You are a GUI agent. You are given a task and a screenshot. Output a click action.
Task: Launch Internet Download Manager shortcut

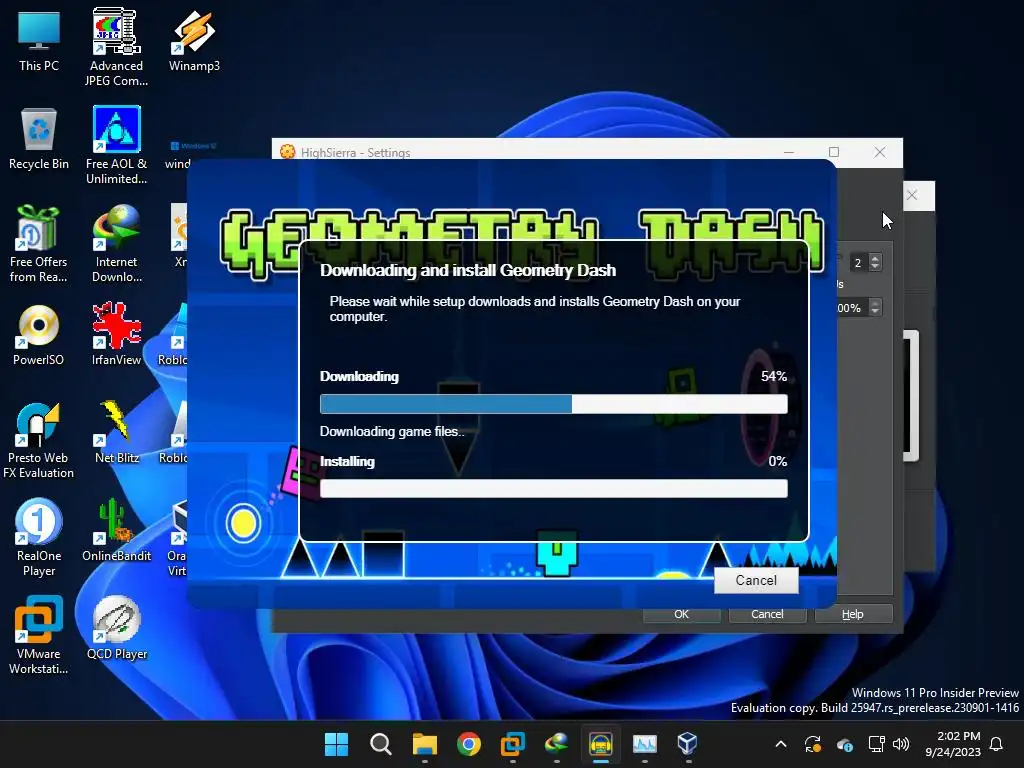tap(116, 244)
